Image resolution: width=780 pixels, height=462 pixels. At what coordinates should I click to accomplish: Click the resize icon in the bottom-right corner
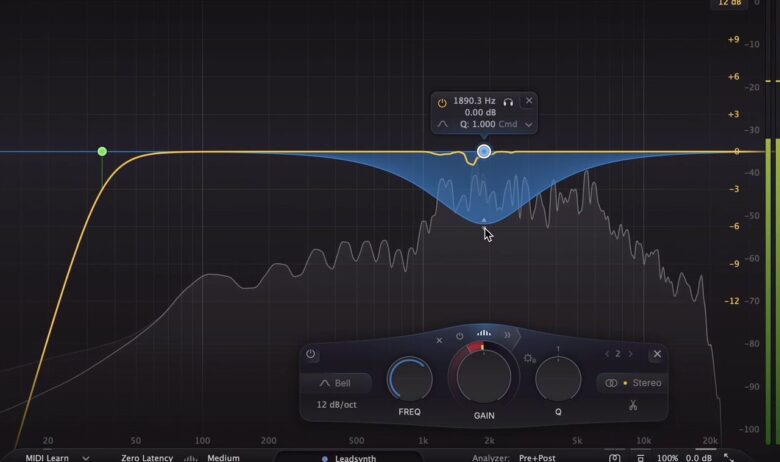(756, 457)
